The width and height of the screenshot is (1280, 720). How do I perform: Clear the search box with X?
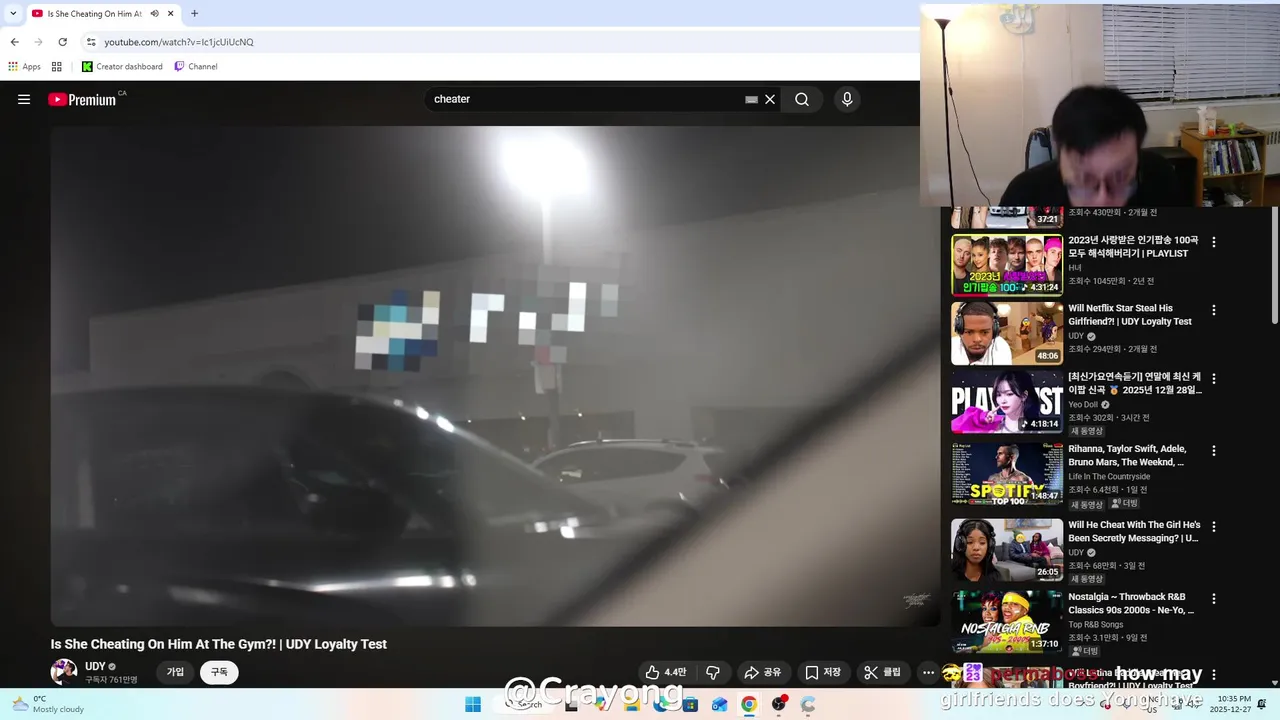770,99
